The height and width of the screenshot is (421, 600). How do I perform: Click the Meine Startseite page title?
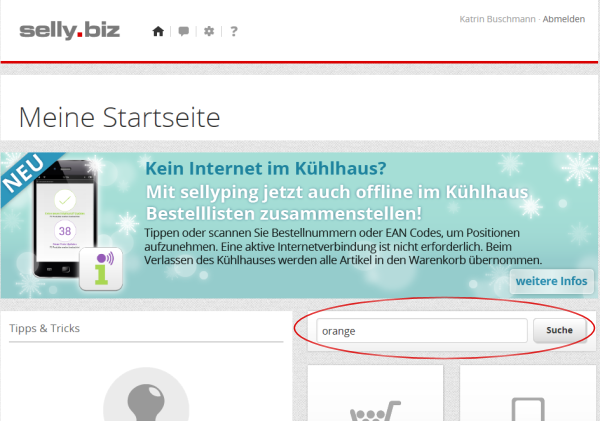pos(119,117)
